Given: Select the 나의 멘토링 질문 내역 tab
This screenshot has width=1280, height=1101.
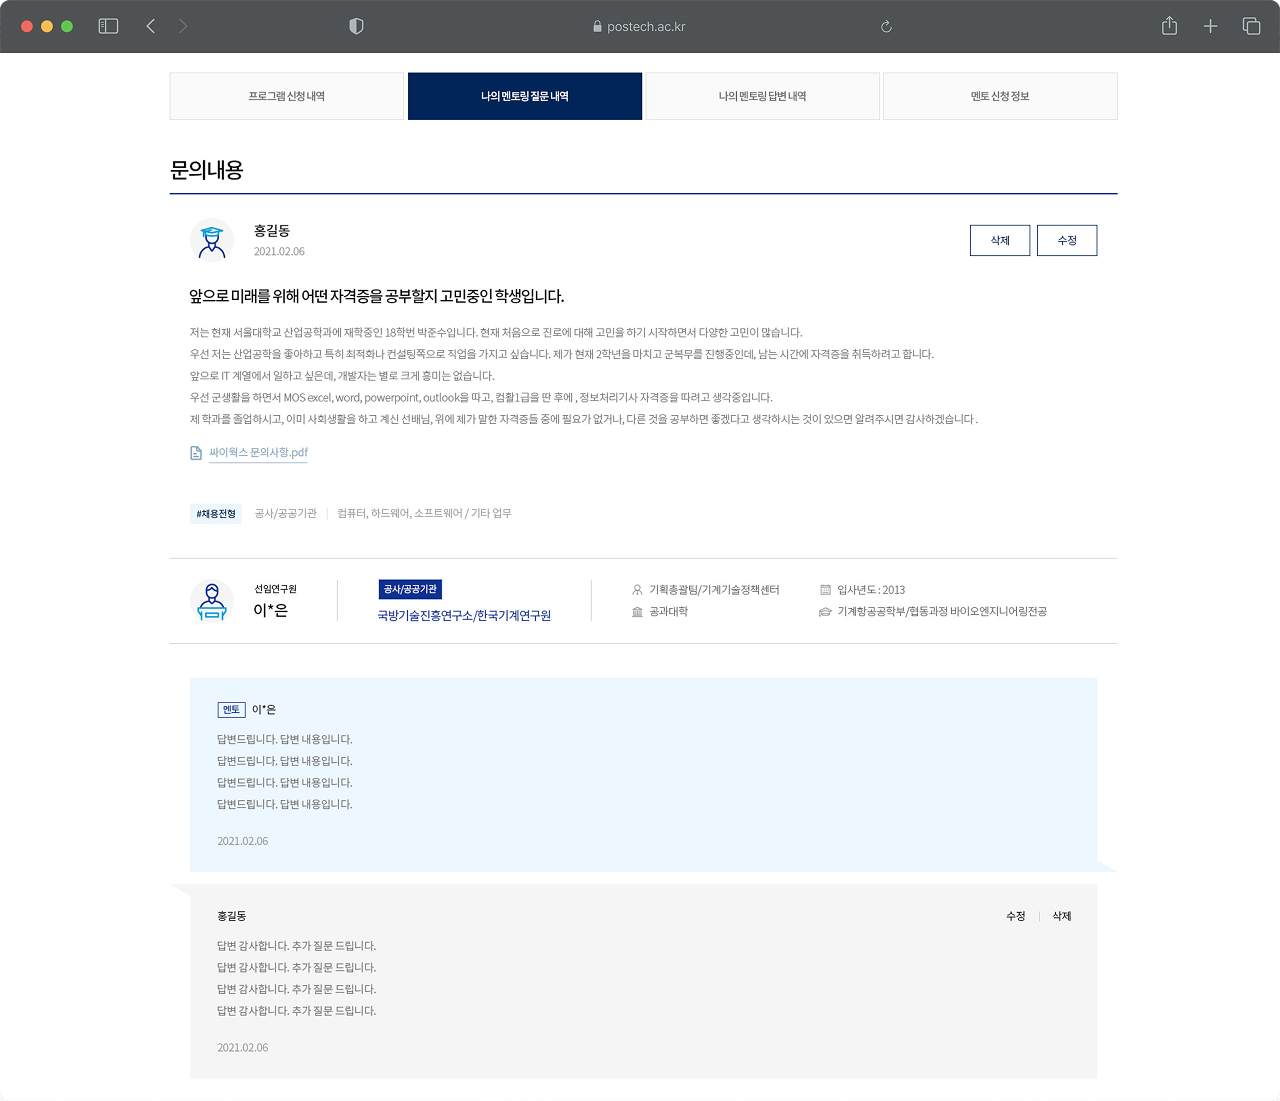Looking at the screenshot, I should pos(525,96).
